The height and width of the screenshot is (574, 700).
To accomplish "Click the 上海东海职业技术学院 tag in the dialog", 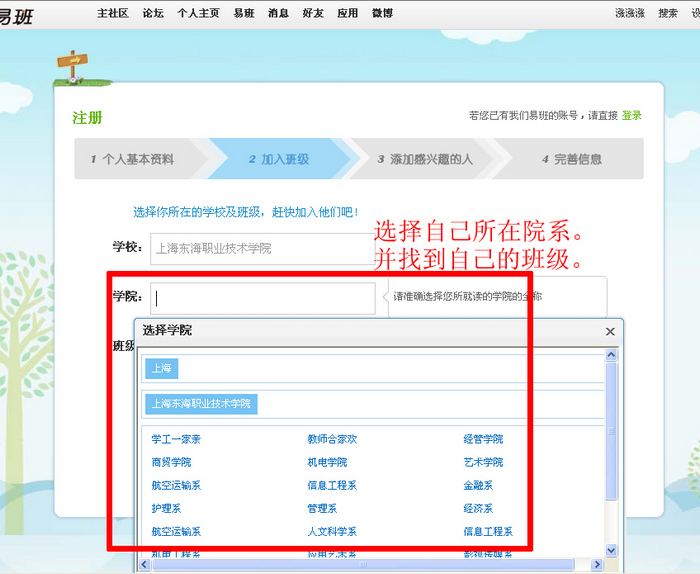I will point(201,404).
